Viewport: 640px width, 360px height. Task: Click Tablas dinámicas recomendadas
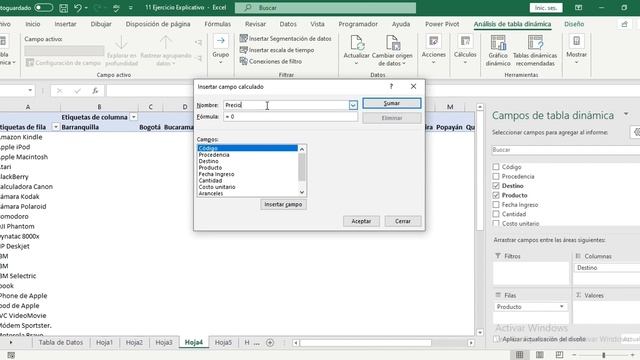pyautogui.click(x=535, y=51)
